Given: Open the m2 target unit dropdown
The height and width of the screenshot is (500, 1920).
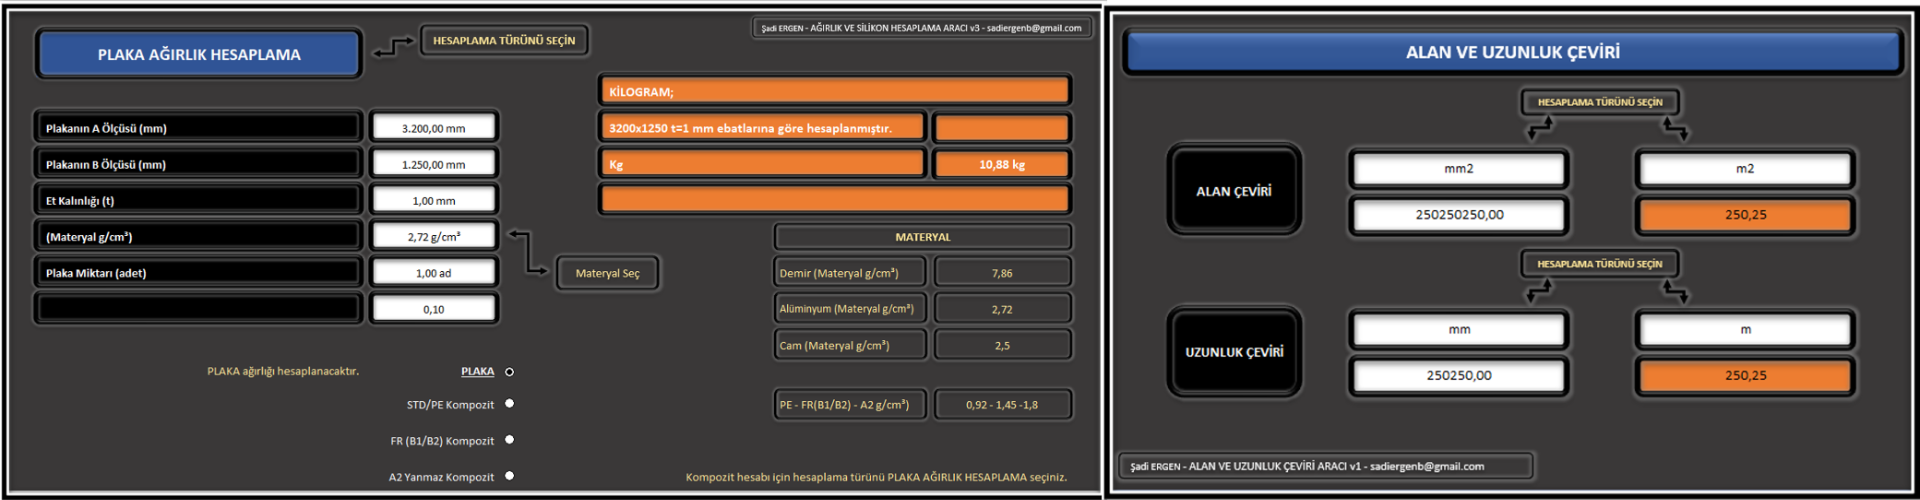Looking at the screenshot, I should (1745, 169).
